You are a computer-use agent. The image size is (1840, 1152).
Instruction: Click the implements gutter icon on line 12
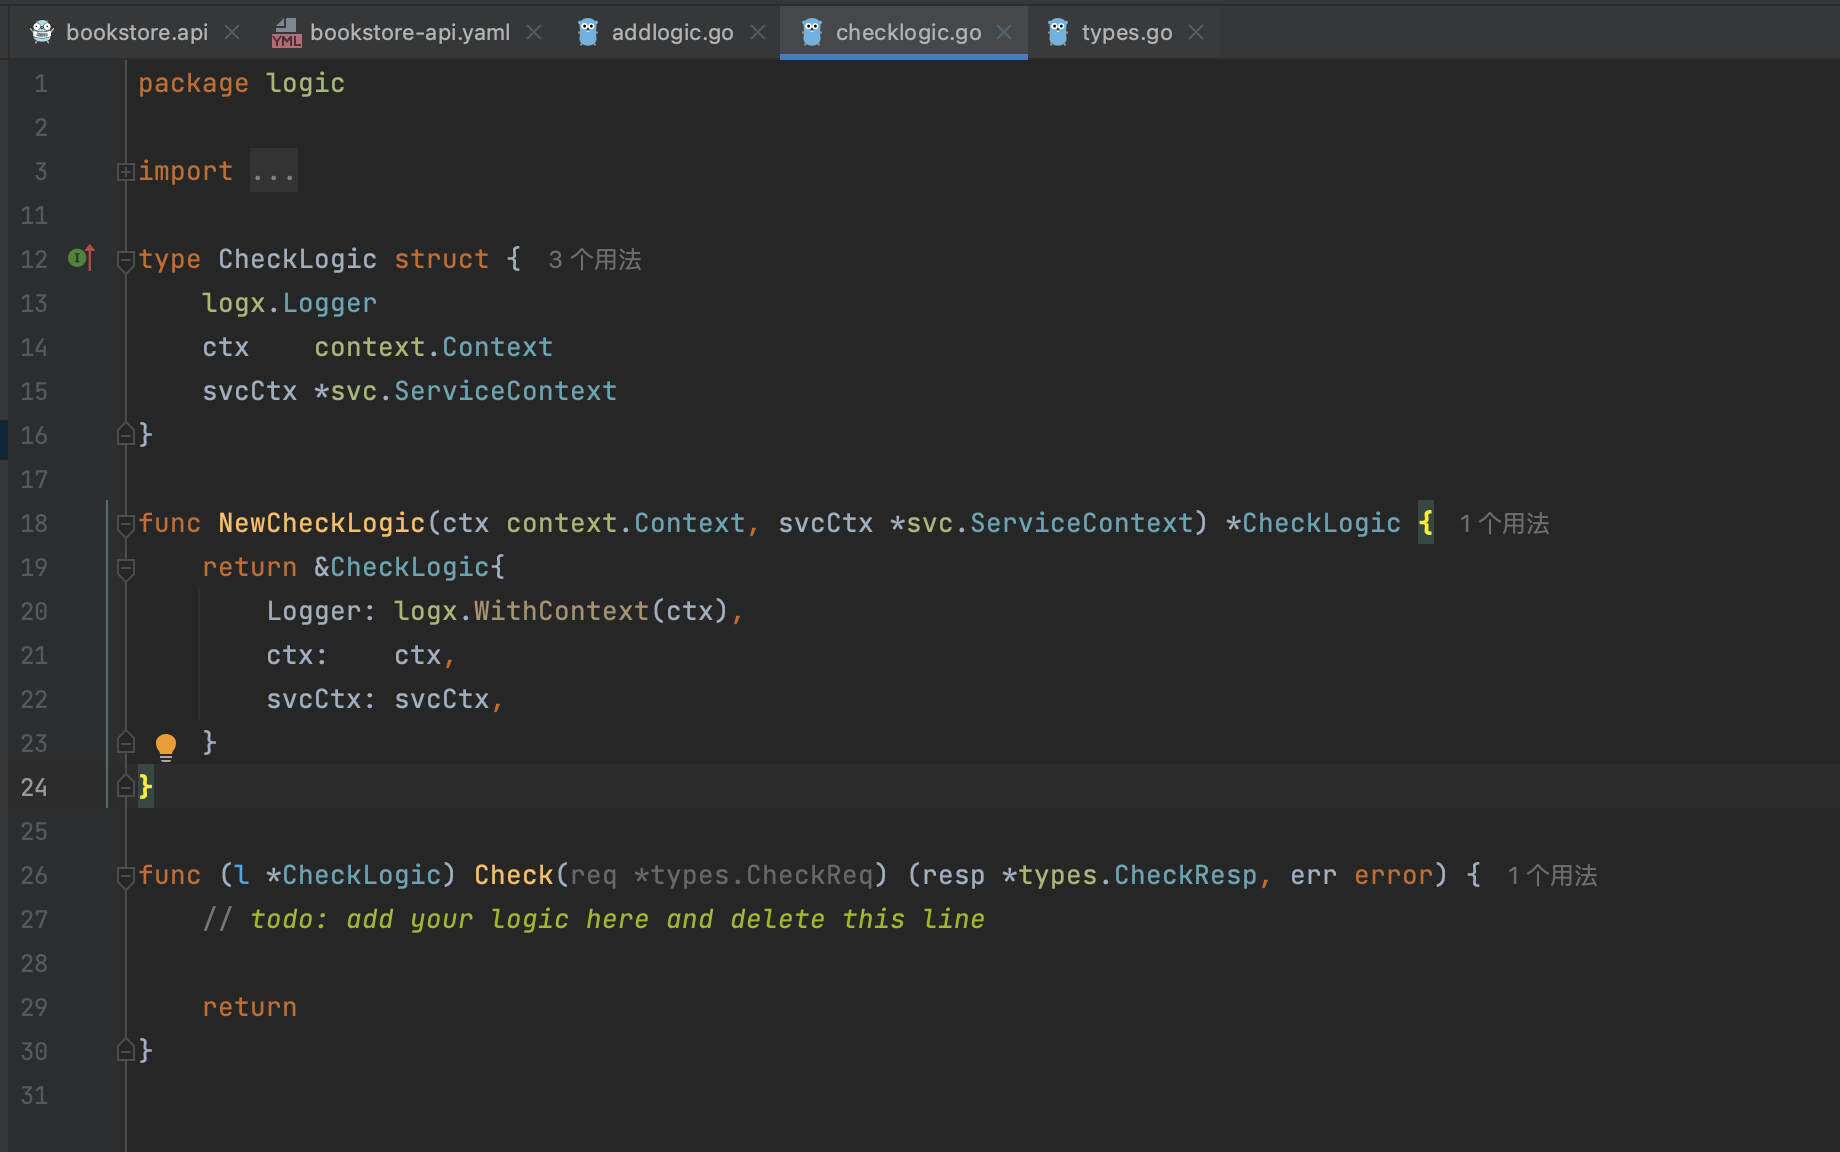(81, 258)
